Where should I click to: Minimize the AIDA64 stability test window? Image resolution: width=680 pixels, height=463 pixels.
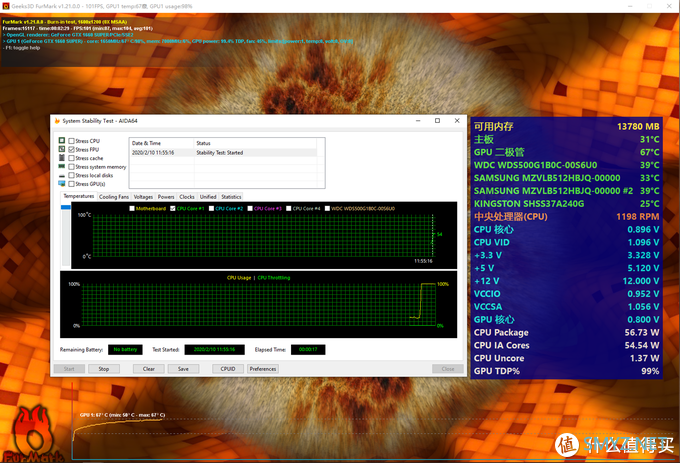point(418,121)
